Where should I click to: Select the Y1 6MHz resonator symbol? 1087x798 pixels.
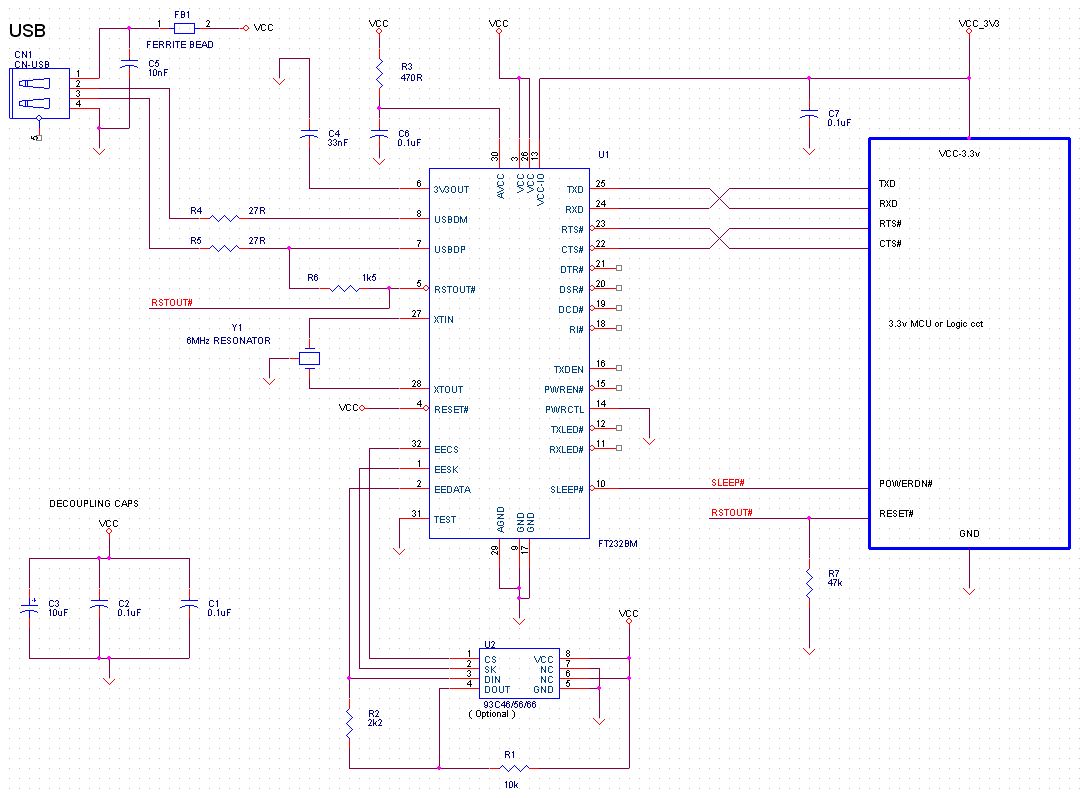click(309, 358)
